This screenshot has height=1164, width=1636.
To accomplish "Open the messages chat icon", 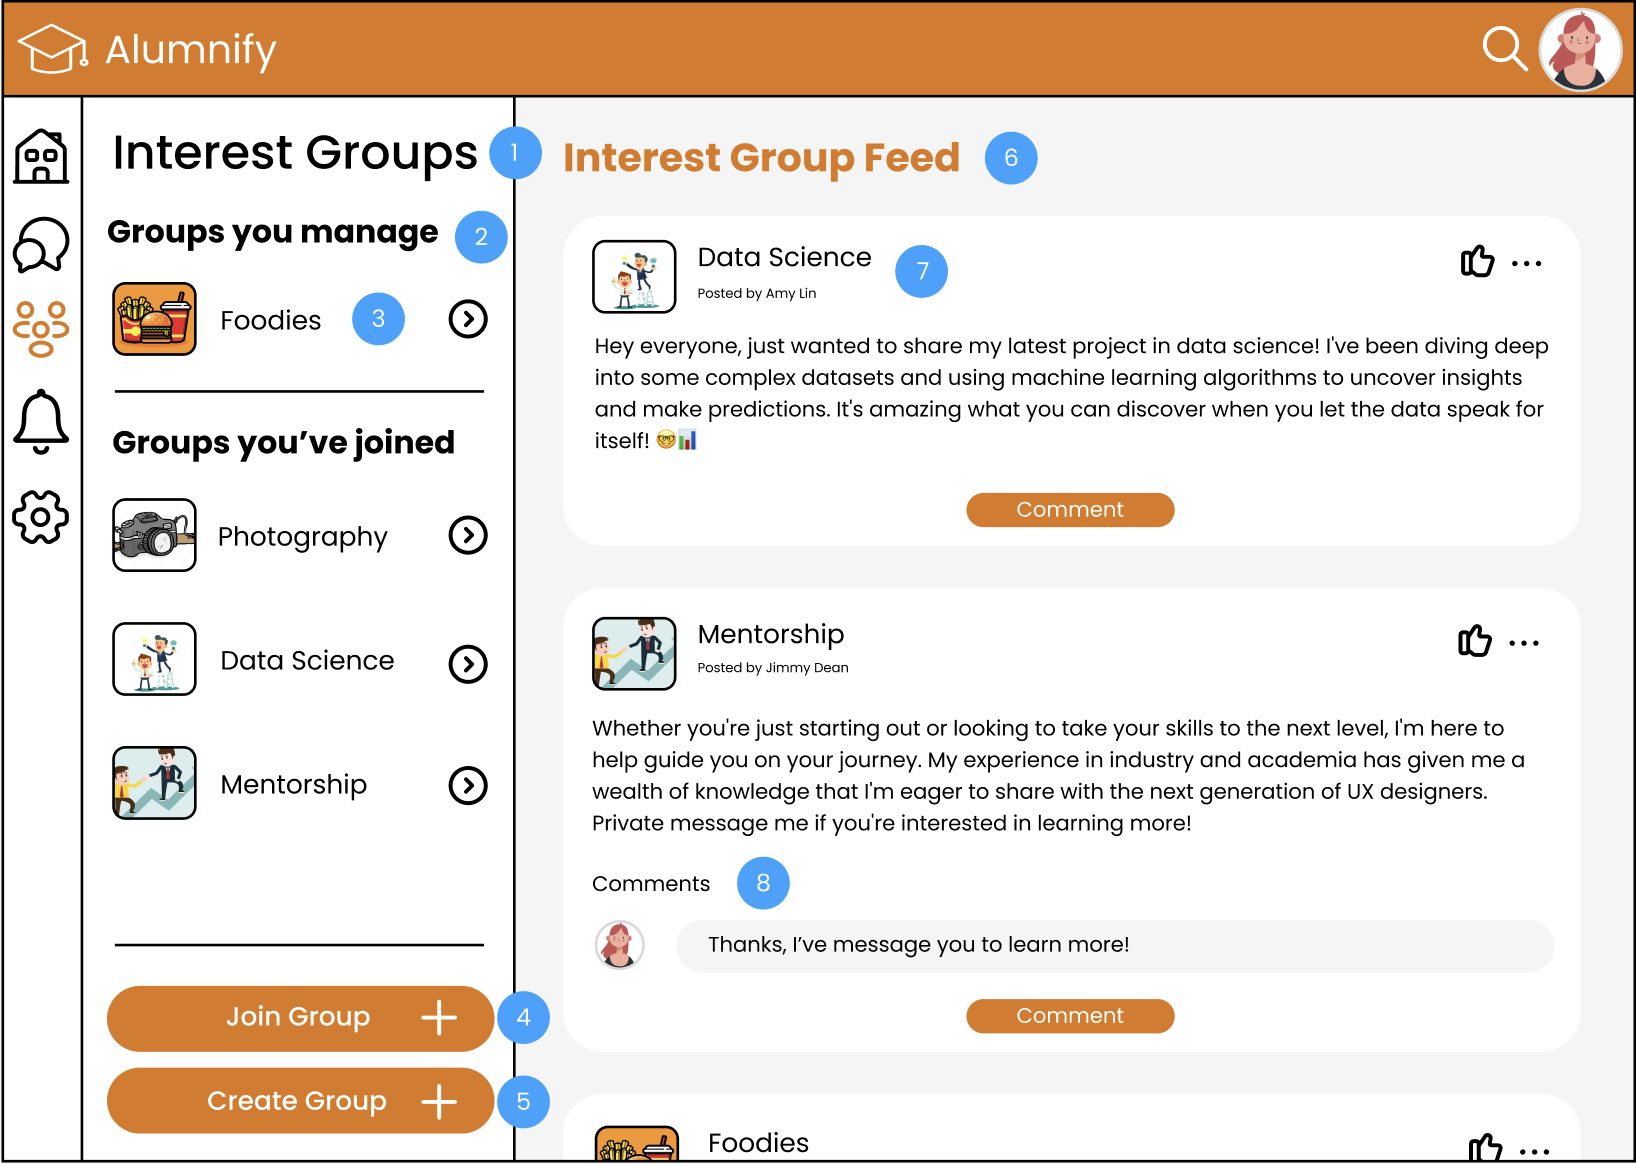I will (x=41, y=245).
